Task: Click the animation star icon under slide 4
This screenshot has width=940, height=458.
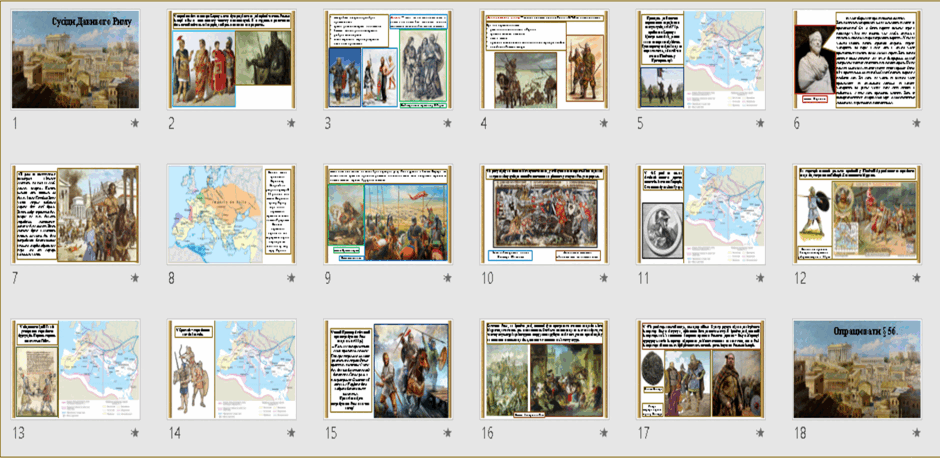Action: tap(604, 123)
